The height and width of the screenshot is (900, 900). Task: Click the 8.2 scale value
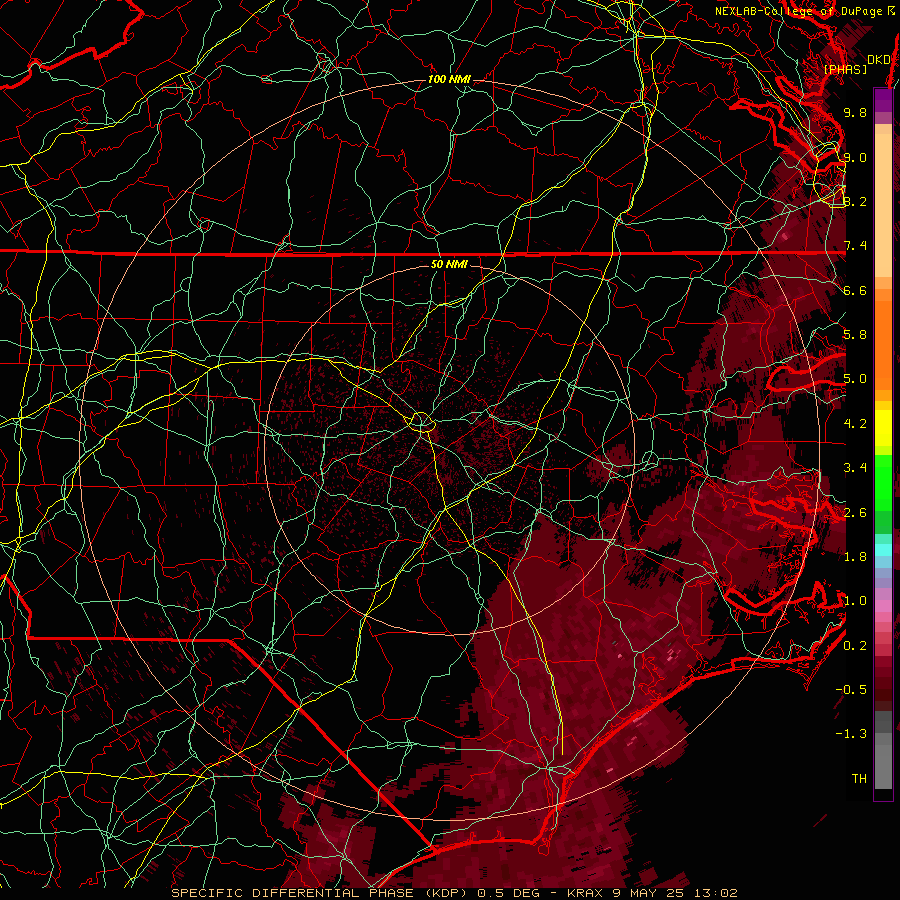(x=855, y=201)
